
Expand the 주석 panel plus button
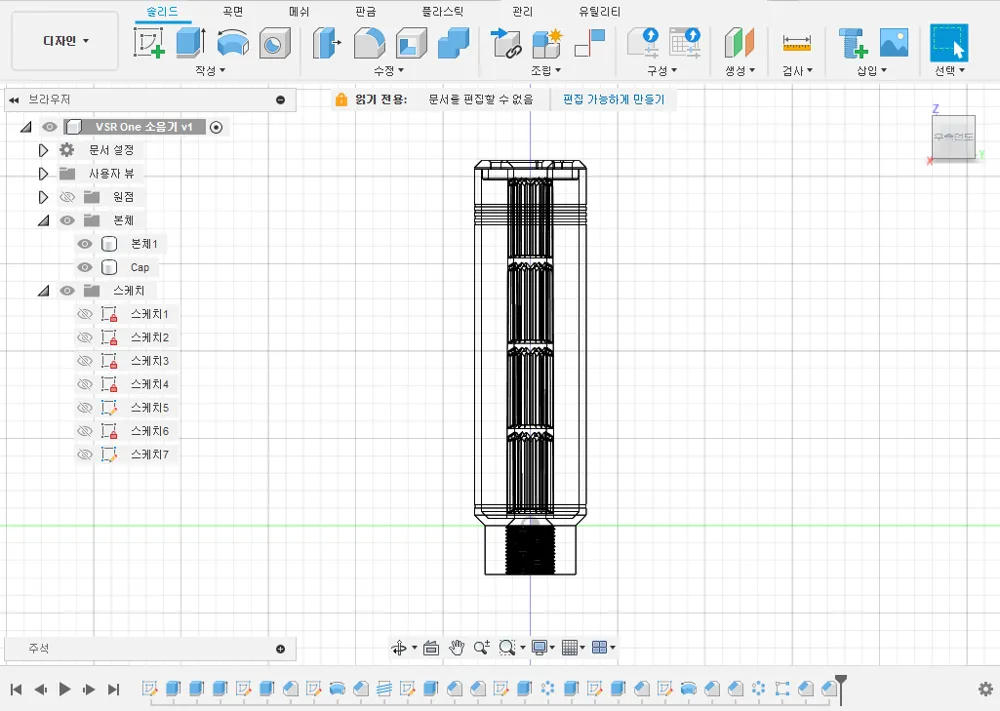pos(281,649)
